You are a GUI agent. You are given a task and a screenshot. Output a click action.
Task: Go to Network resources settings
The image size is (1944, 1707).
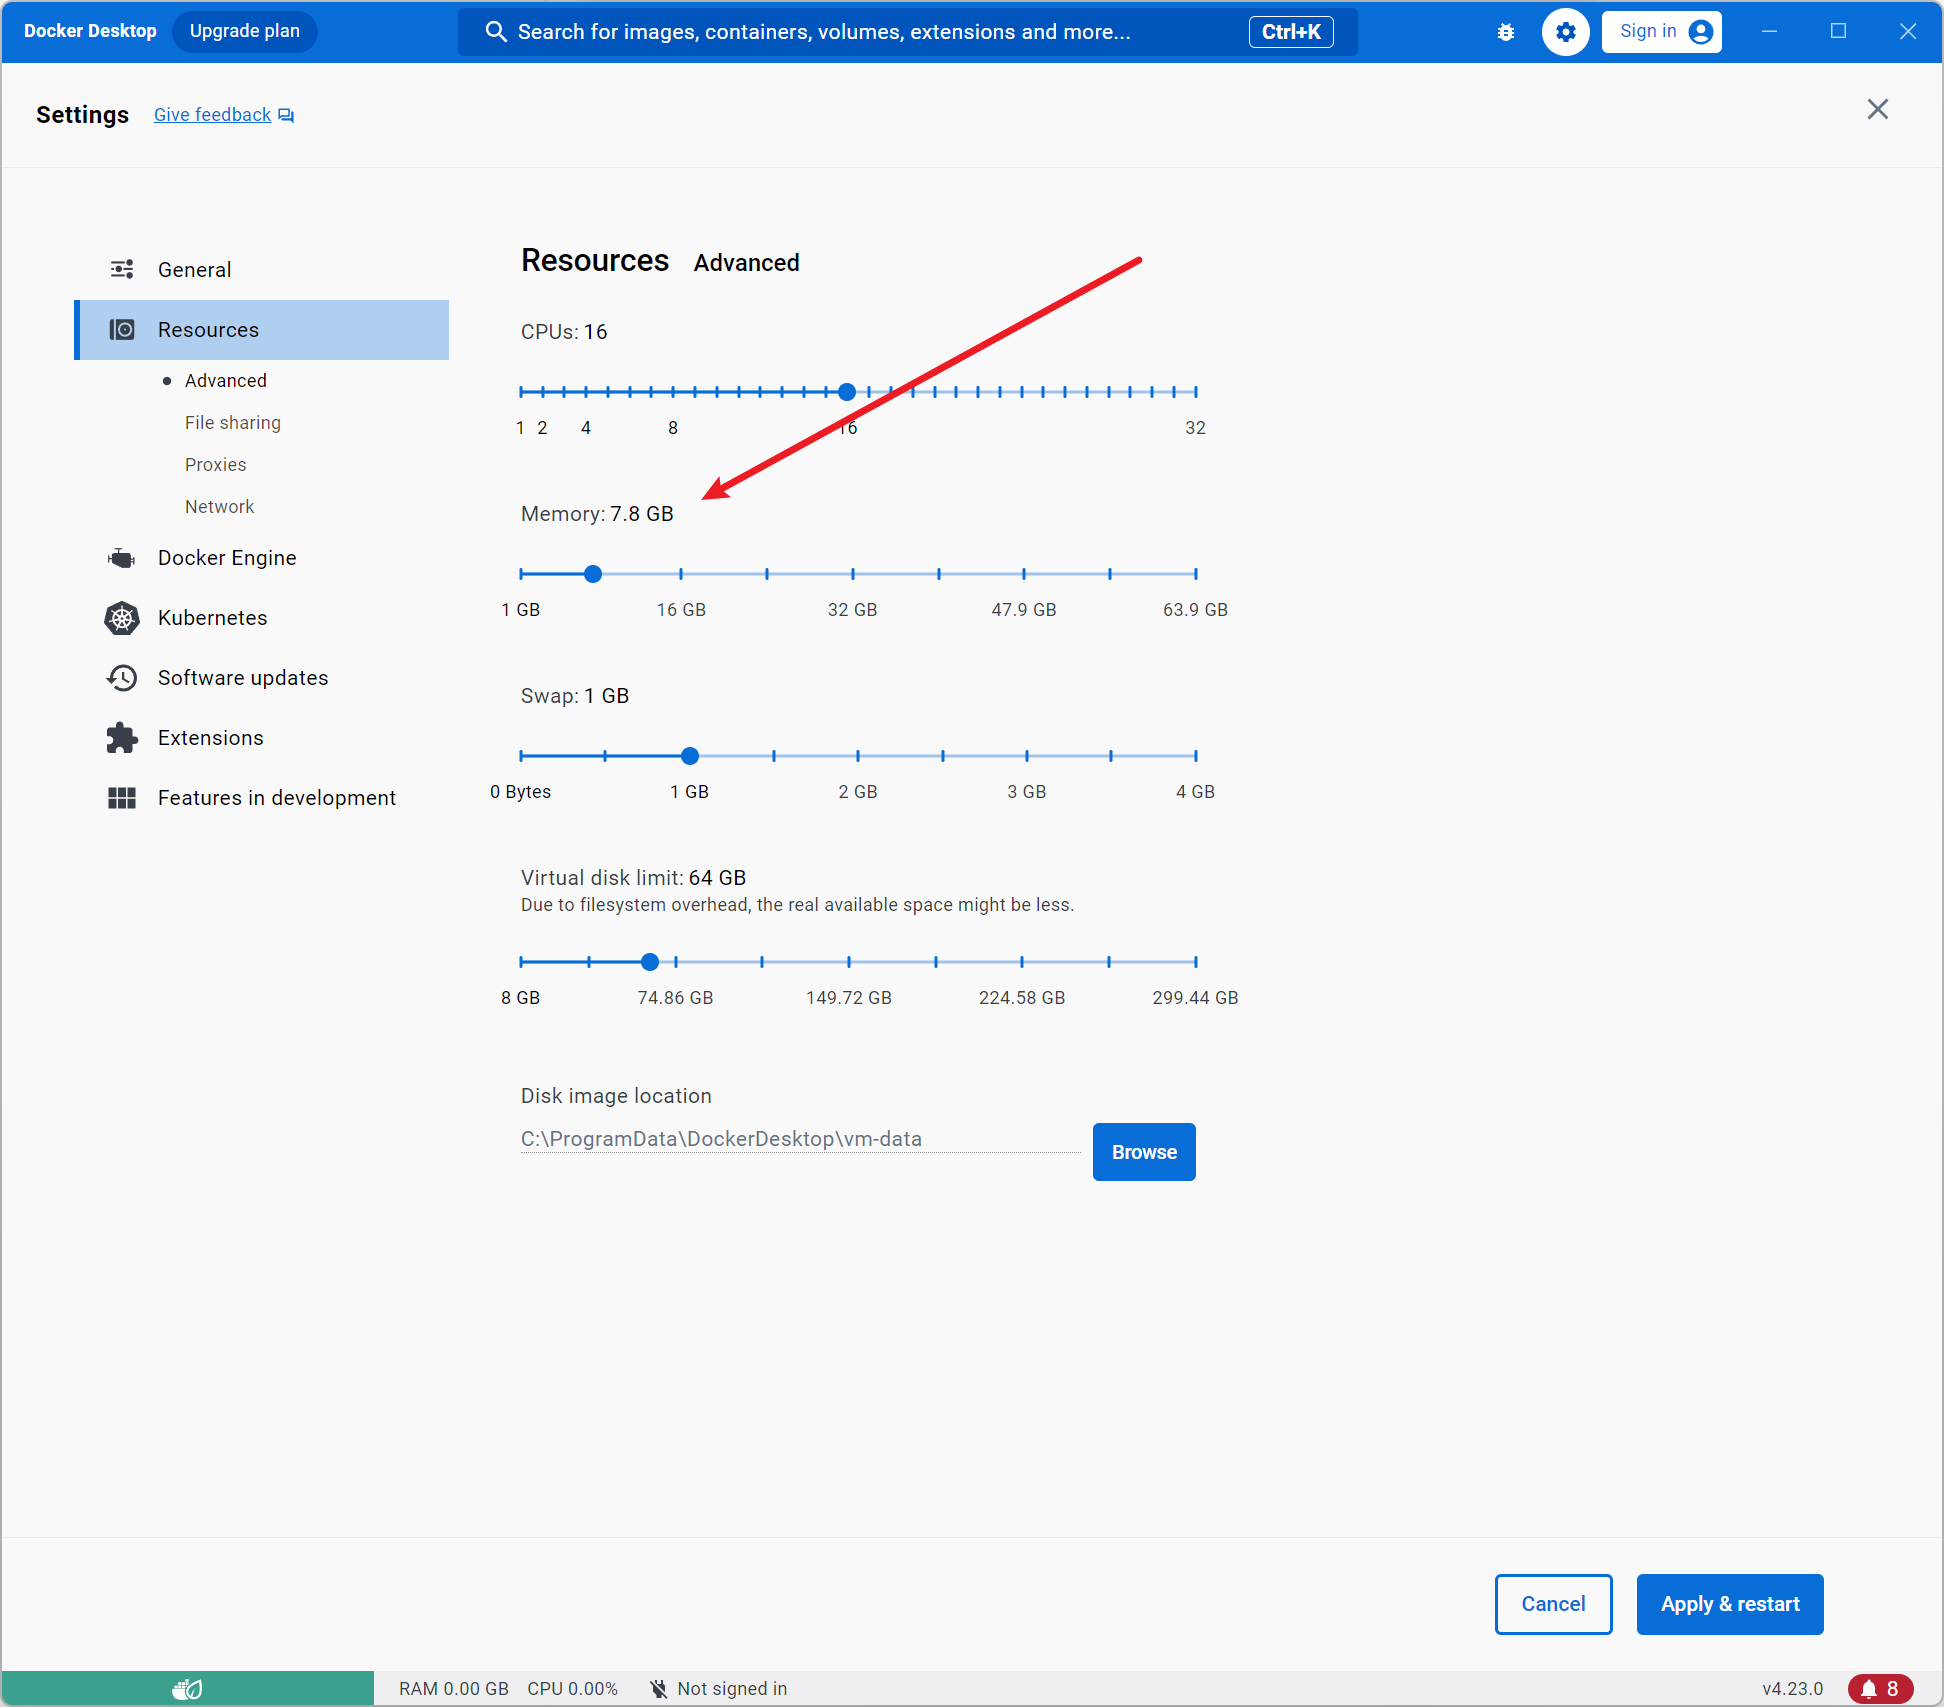219,507
